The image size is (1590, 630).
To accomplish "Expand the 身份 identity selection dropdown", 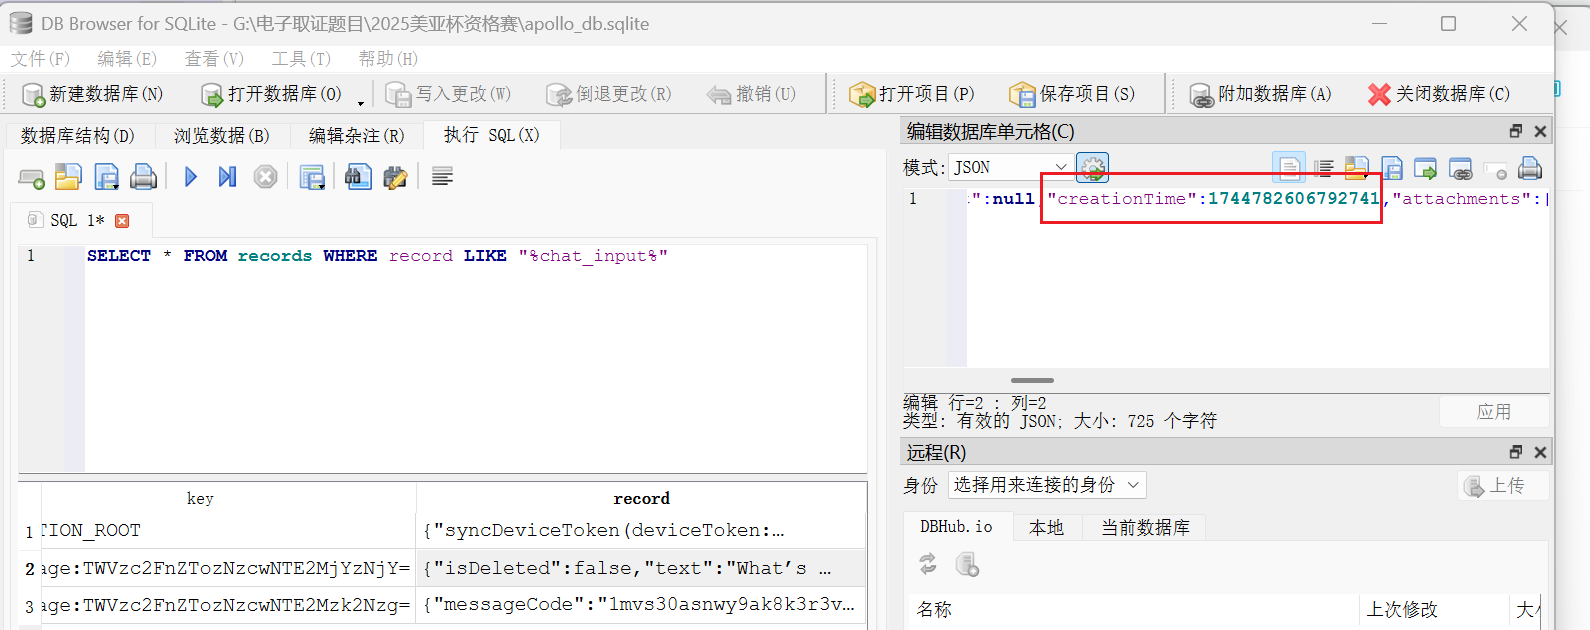I will coord(1046,485).
